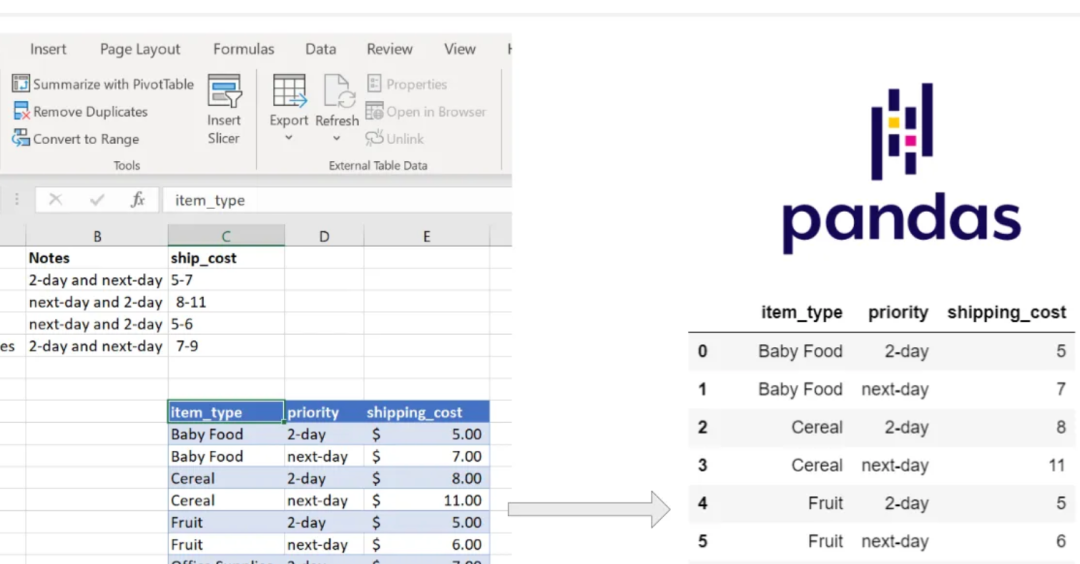1080x564 pixels.
Task: Click the Open in Browser icon
Action: [374, 111]
